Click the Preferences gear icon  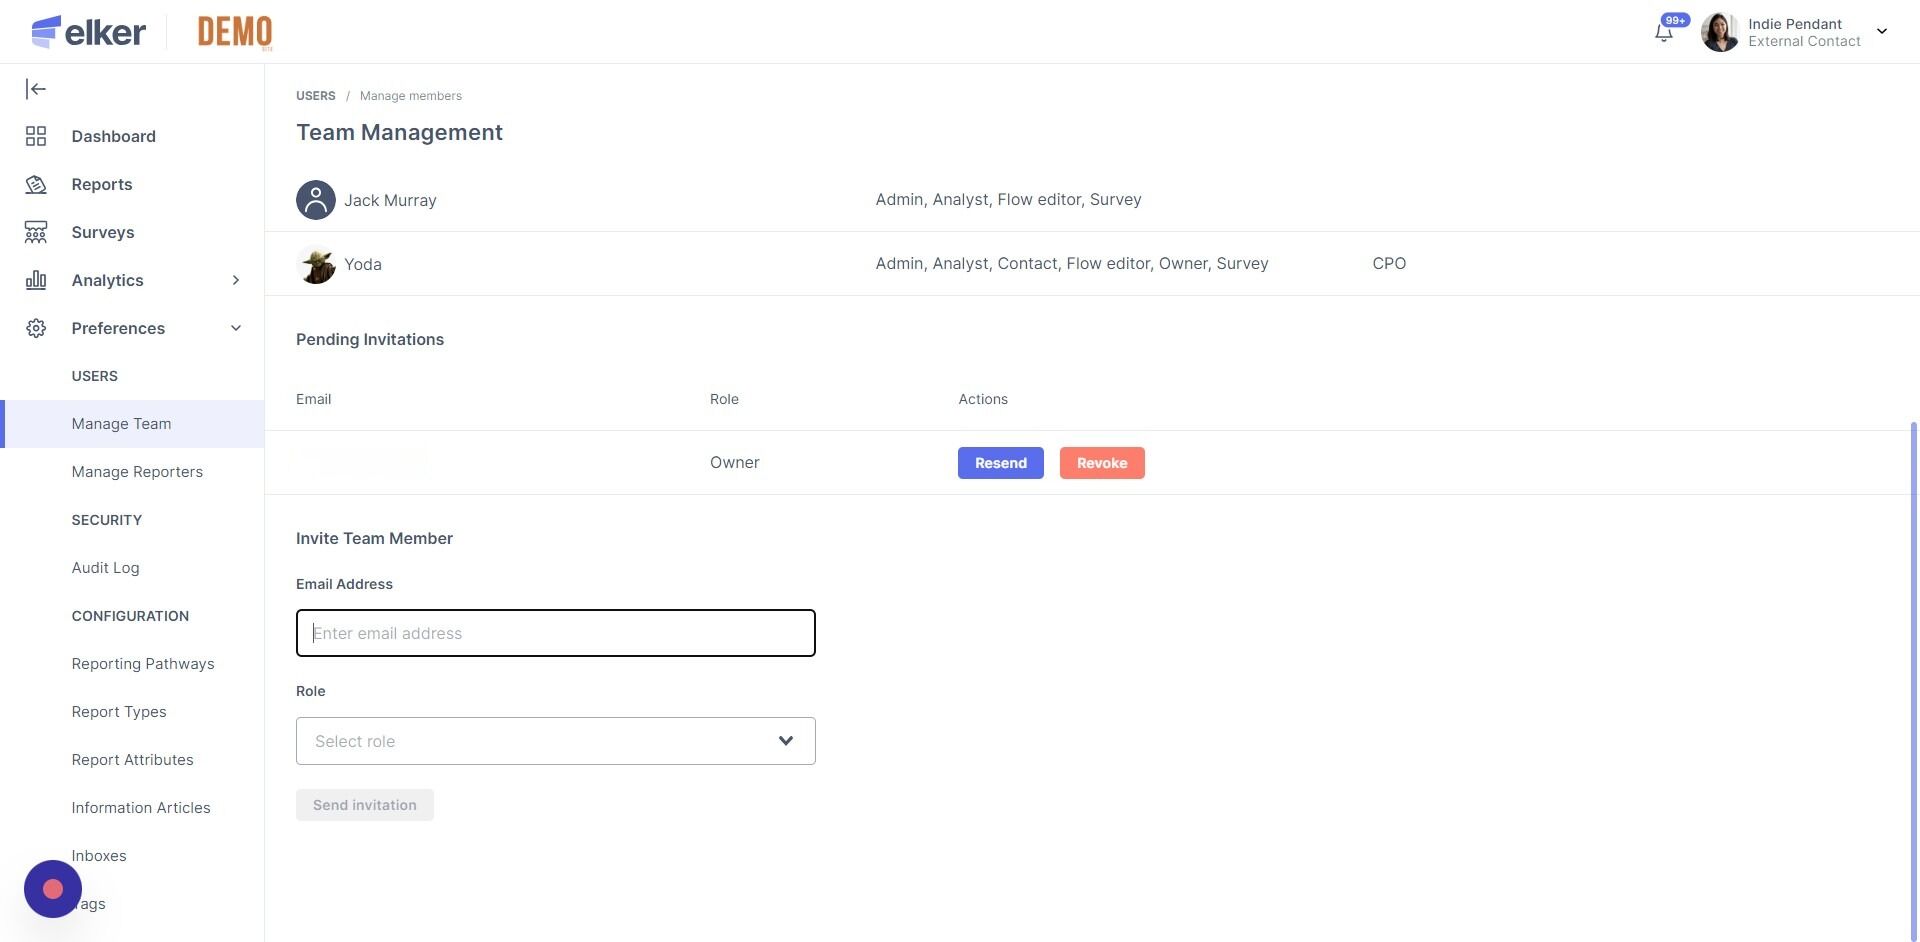point(36,328)
